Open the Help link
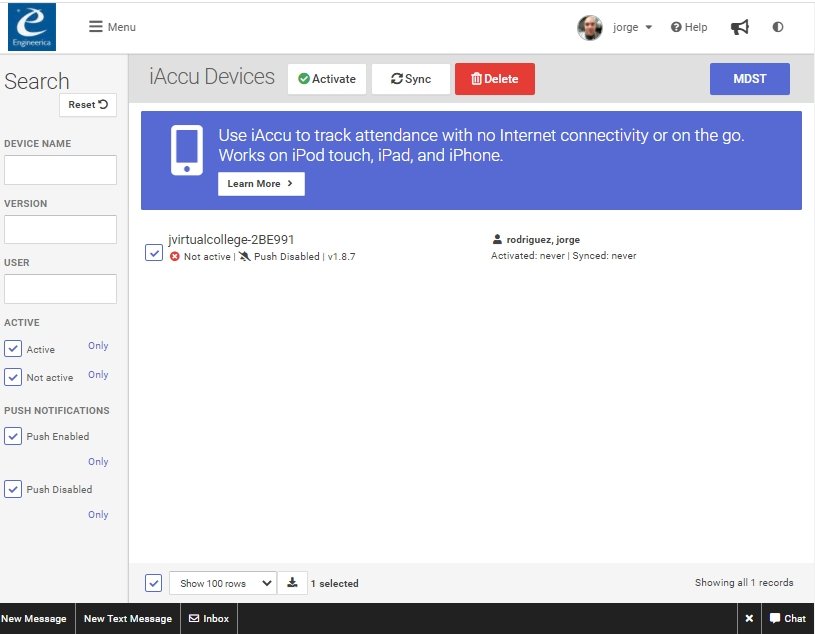Viewport: 815px width, 634px height. click(689, 28)
